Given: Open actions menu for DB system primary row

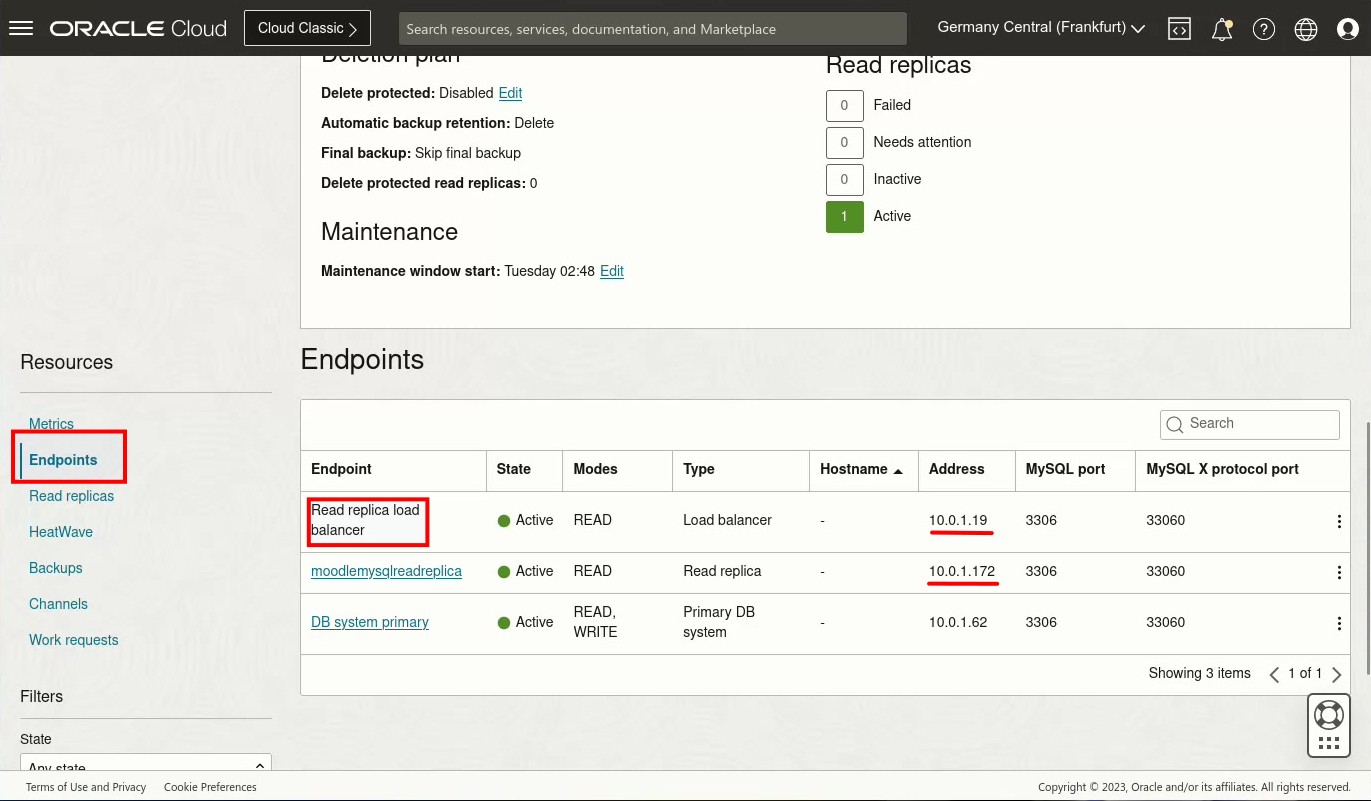Looking at the screenshot, I should coord(1339,623).
